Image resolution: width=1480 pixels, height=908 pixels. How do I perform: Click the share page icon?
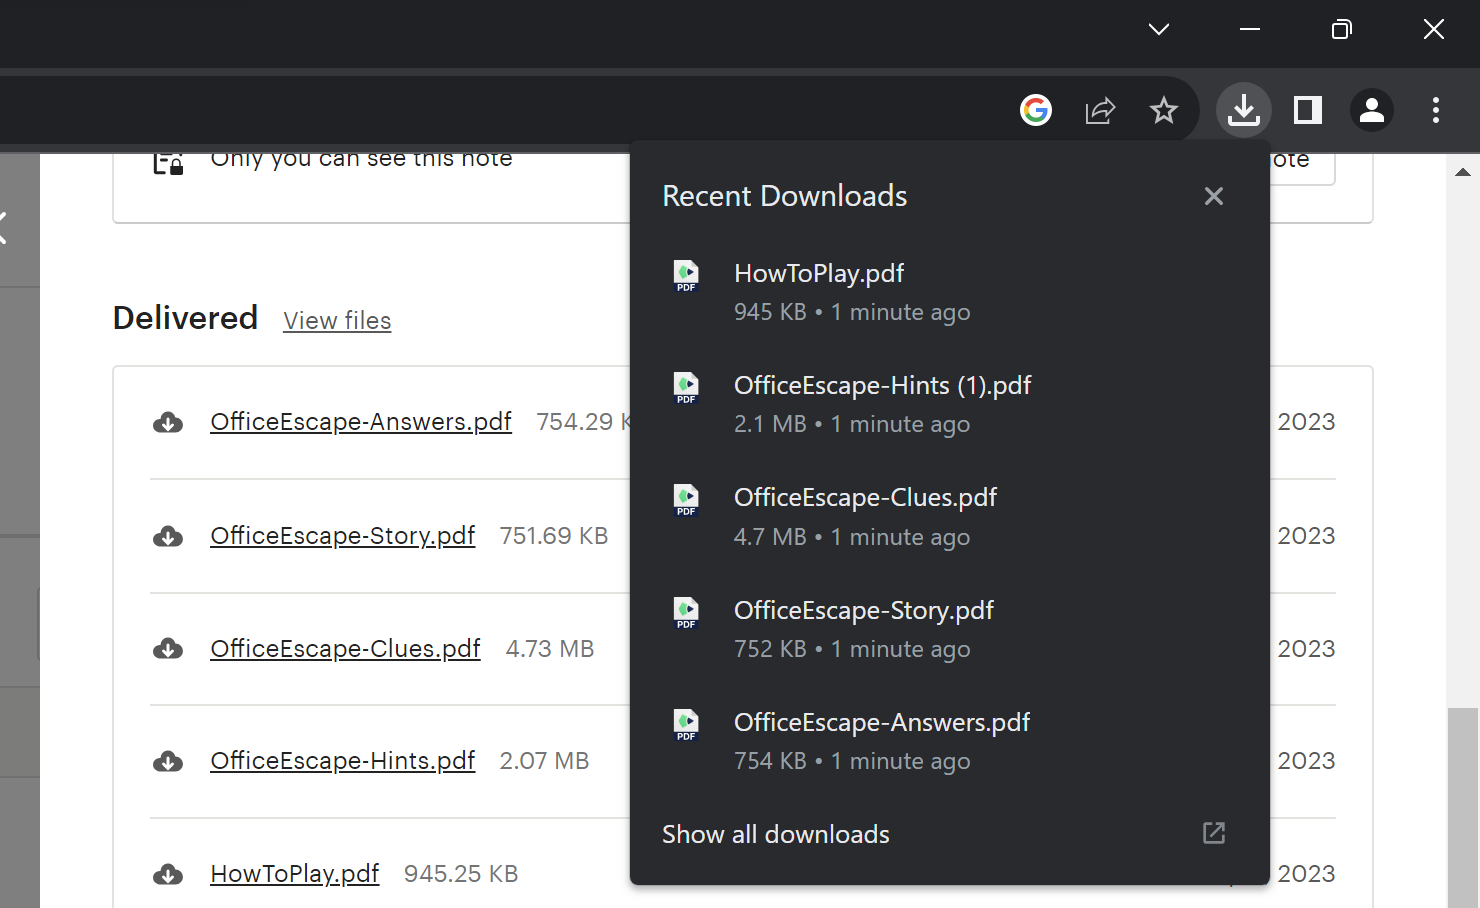[1100, 110]
